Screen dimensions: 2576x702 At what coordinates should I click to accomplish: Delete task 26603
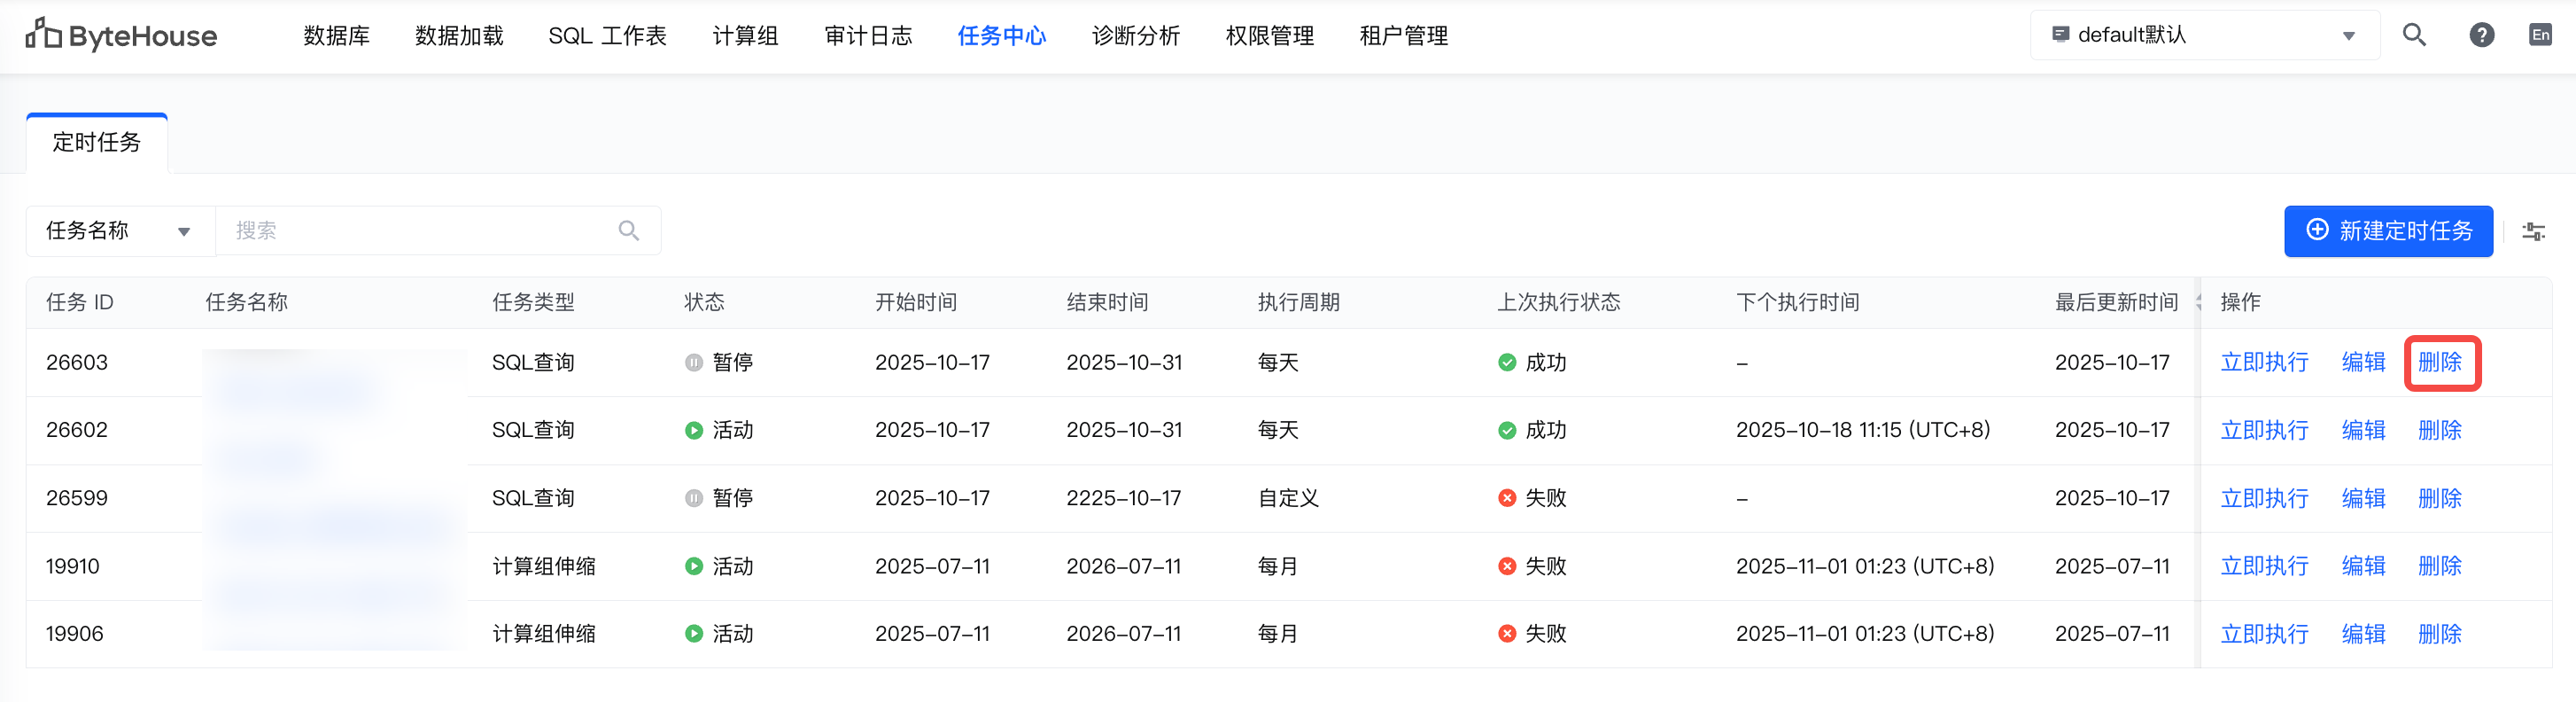coord(2440,363)
